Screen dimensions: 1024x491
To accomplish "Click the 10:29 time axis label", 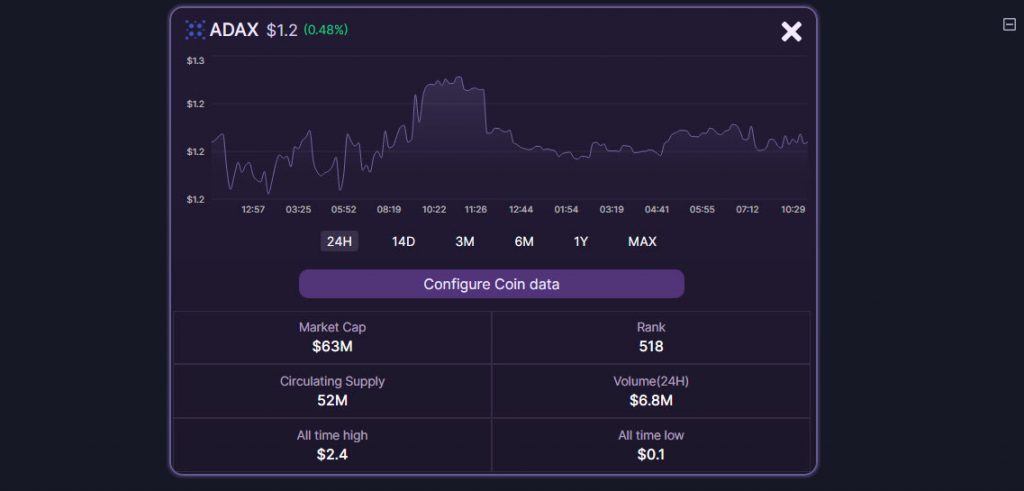I will coord(793,210).
